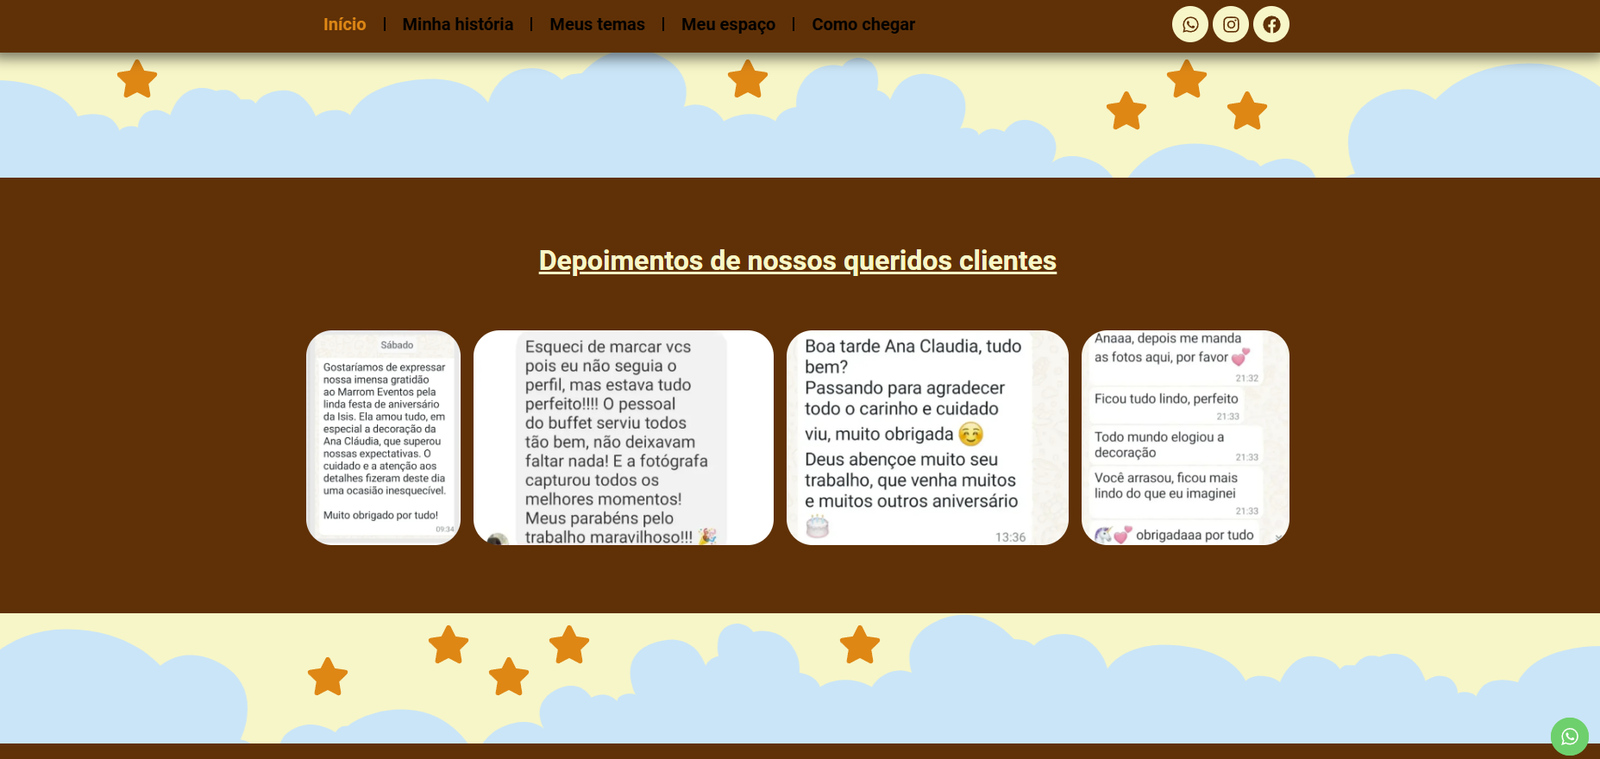The width and height of the screenshot is (1600, 759).
Task: Click the smiling emoji after 'muito obrigada'
Action: click(970, 434)
